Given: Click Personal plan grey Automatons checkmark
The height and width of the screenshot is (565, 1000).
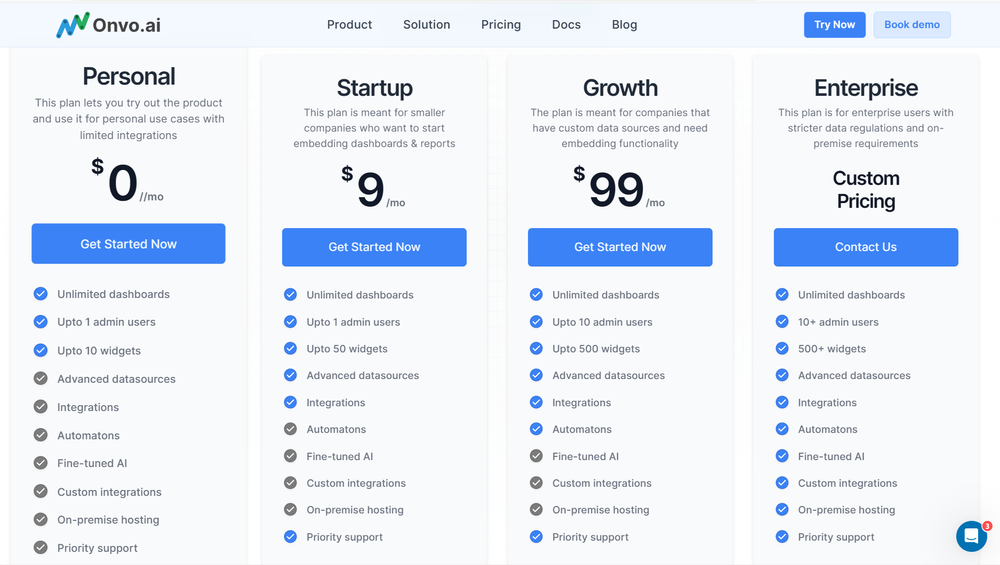Looking at the screenshot, I should coord(41,435).
